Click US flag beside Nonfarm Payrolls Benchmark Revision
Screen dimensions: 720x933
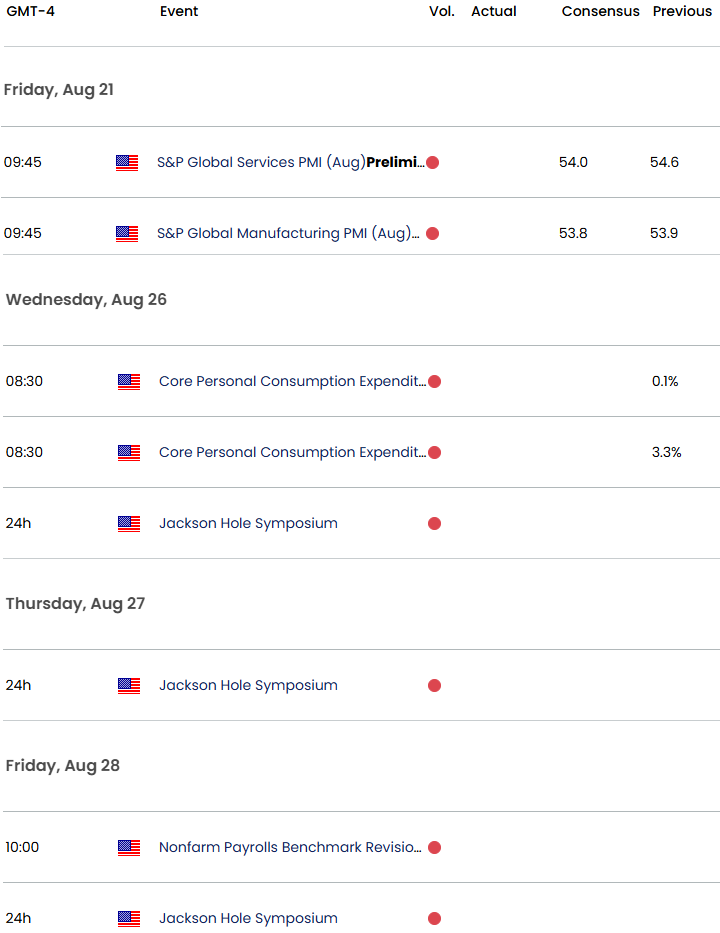point(129,847)
